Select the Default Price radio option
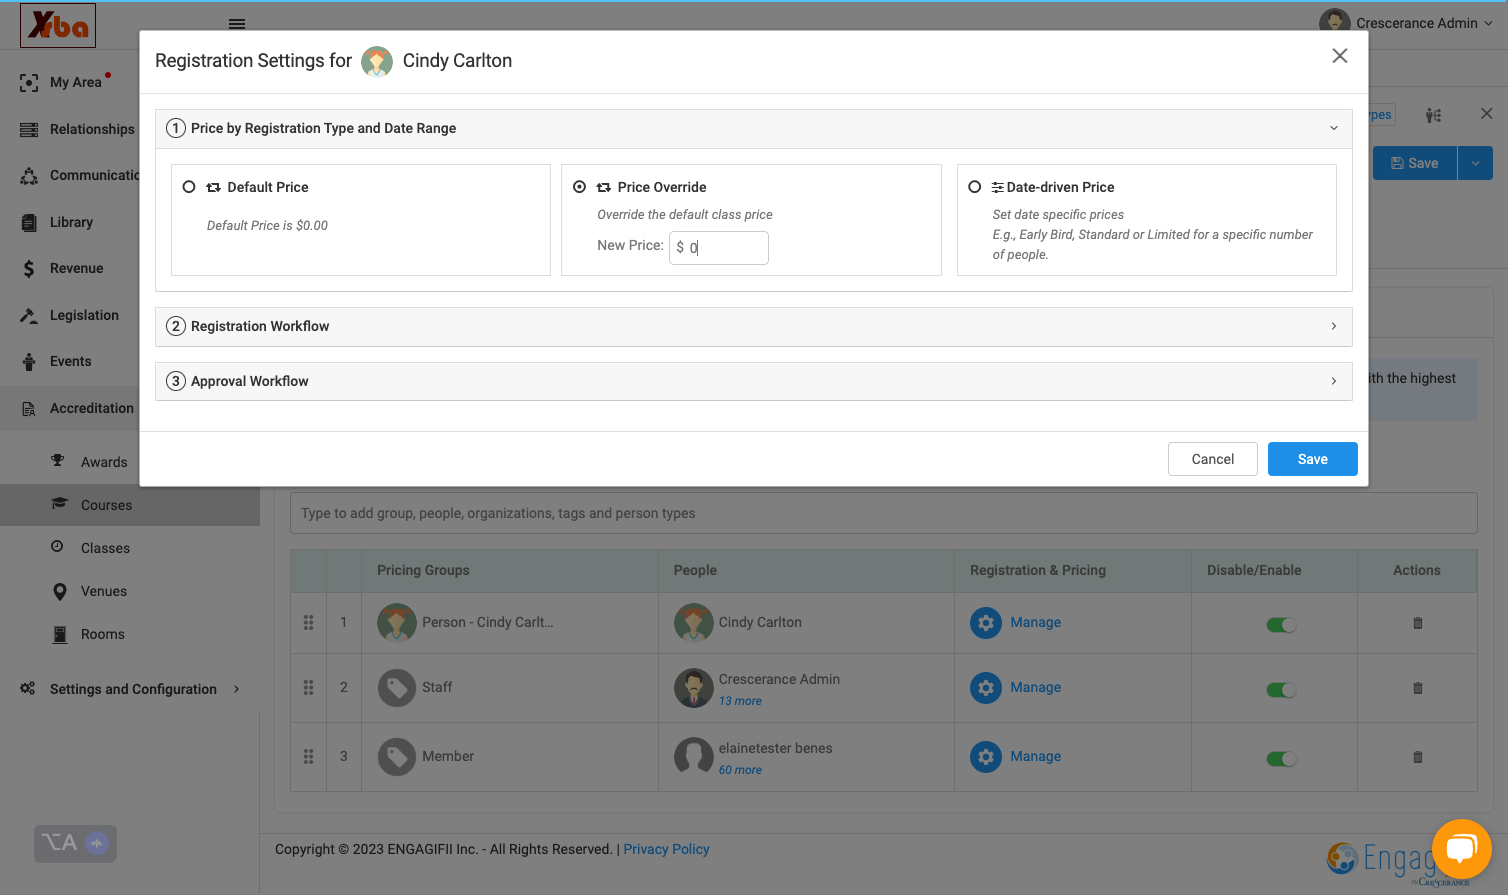This screenshot has height=895, width=1508. (189, 187)
